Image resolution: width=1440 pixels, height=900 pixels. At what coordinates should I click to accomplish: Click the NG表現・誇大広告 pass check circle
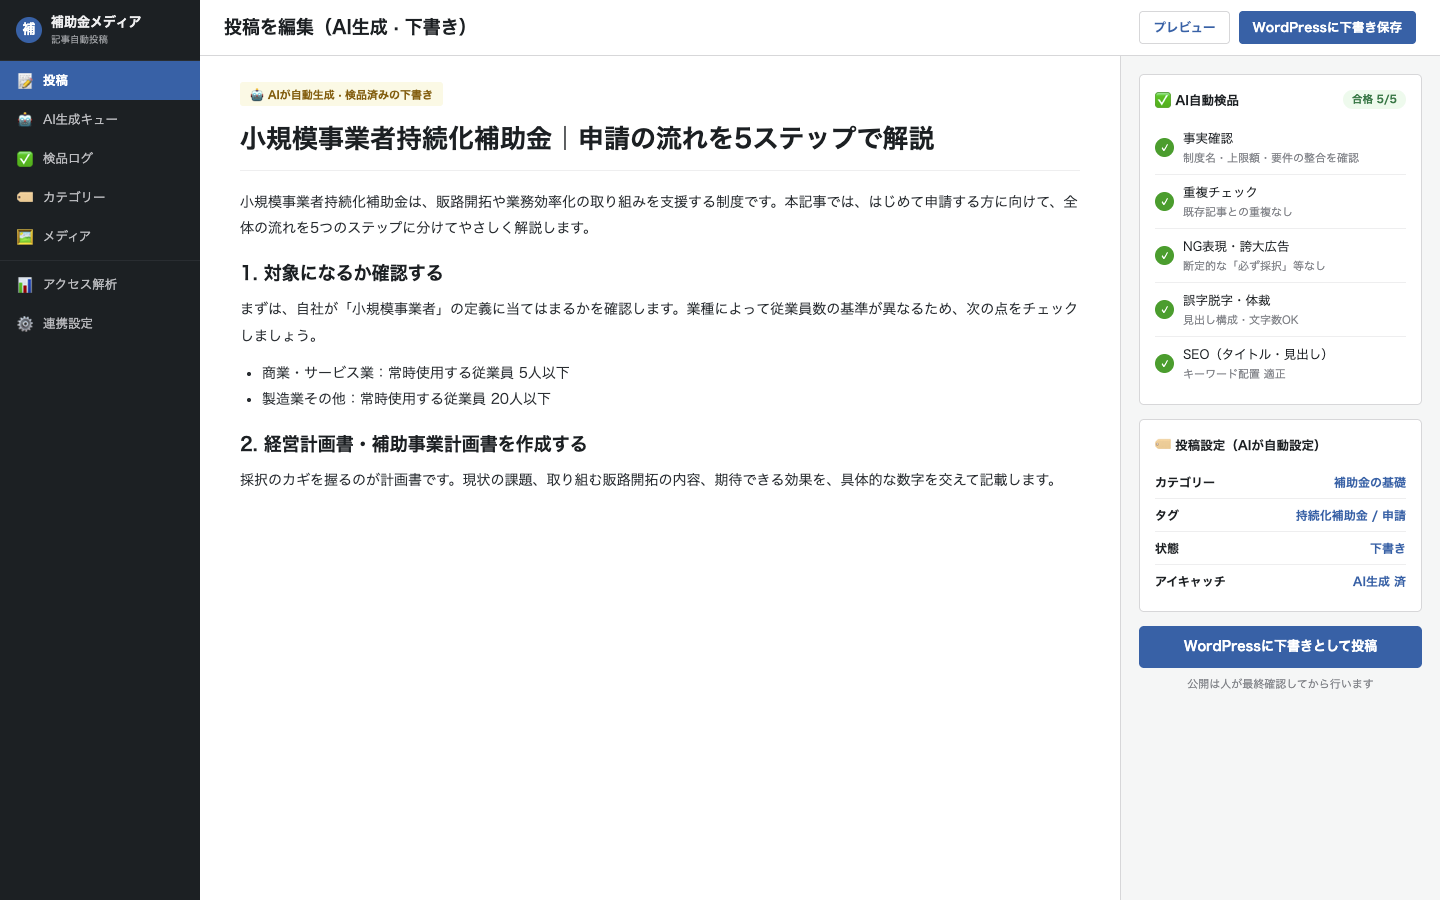point(1164,256)
